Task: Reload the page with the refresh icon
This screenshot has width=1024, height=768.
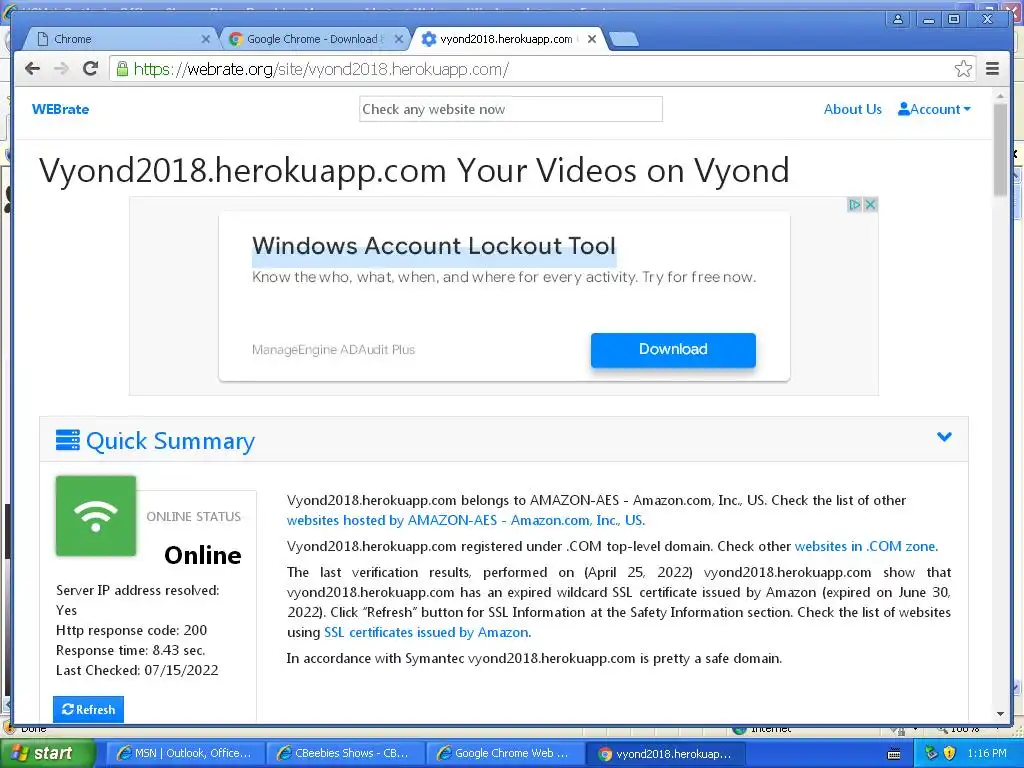Action: pos(90,68)
